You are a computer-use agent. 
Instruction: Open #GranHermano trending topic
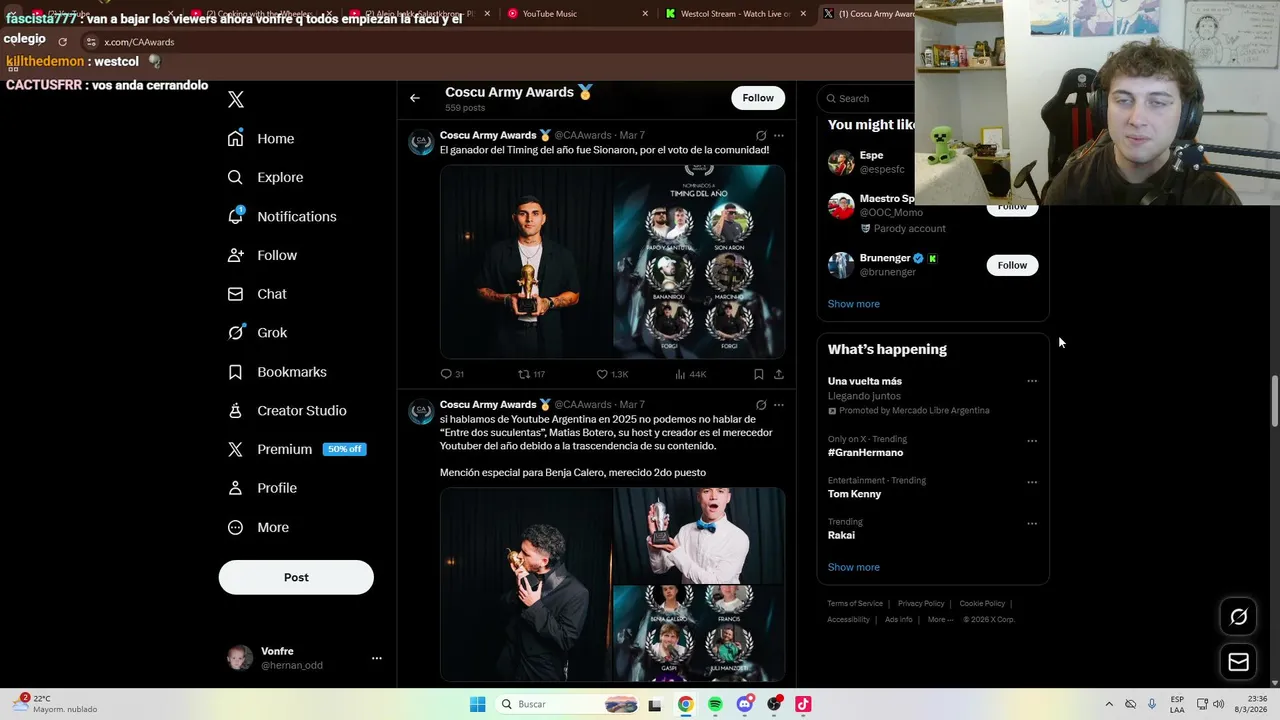[x=865, y=453]
